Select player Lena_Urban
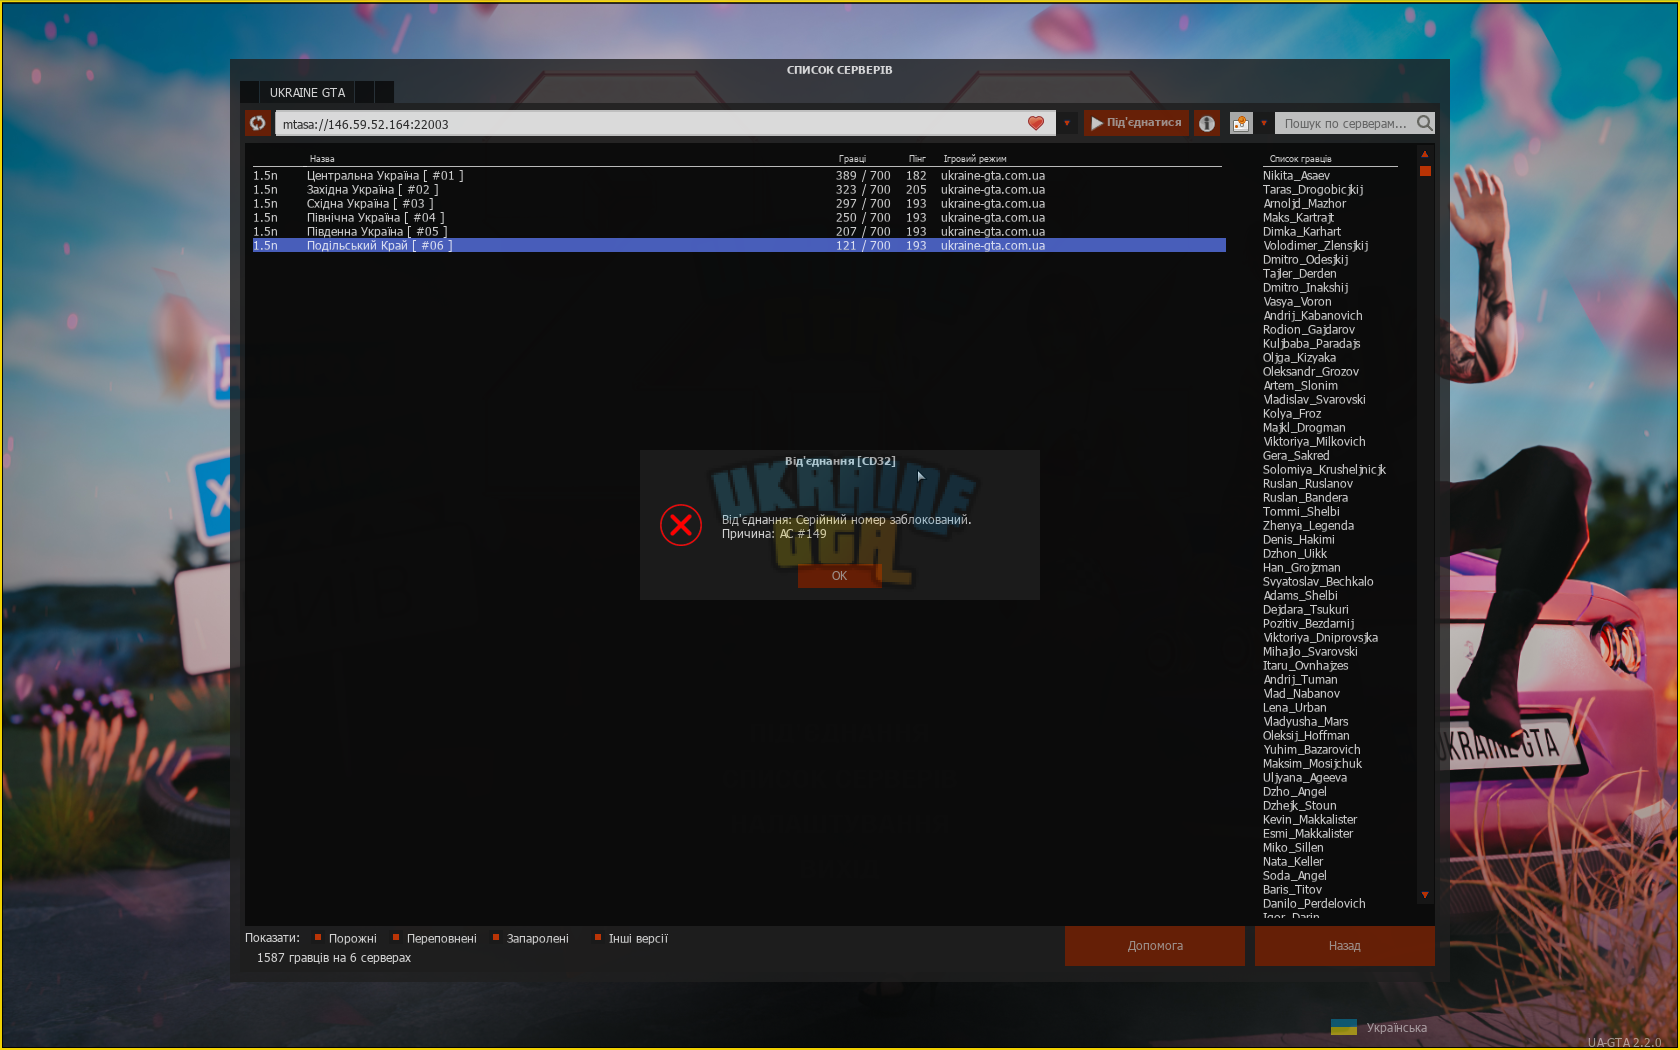The image size is (1680, 1050). pos(1295,707)
